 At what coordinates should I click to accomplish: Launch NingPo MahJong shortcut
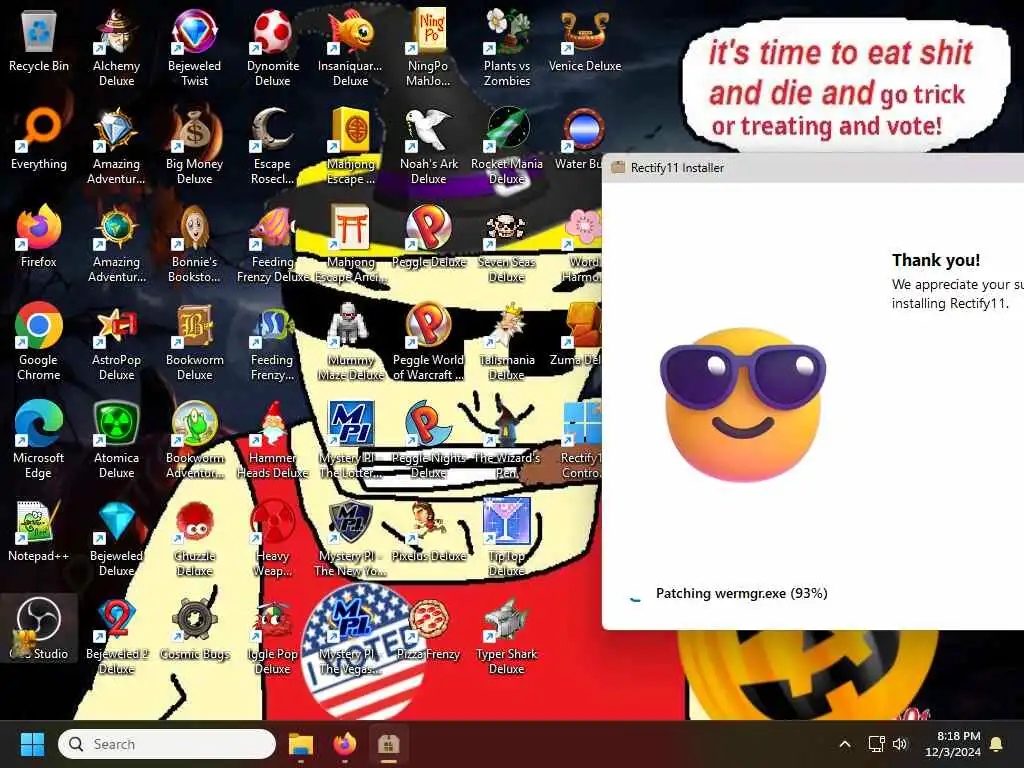pos(428,48)
